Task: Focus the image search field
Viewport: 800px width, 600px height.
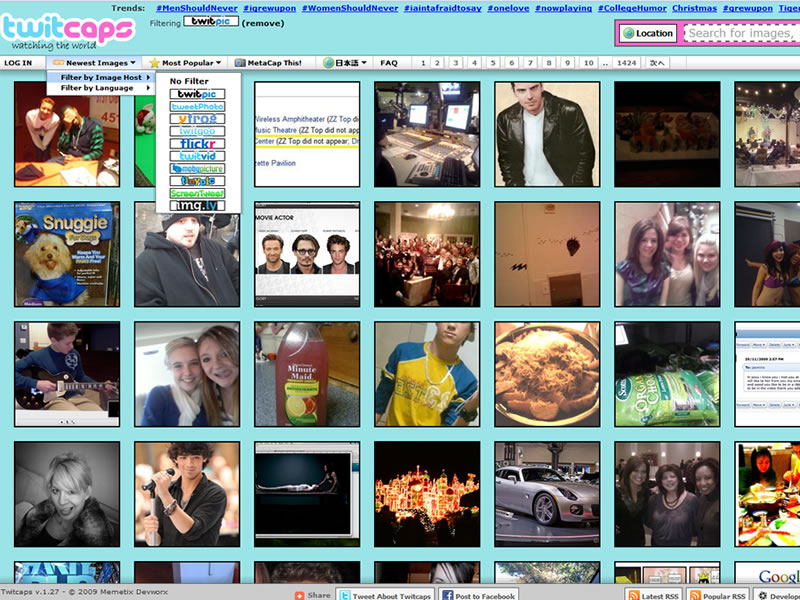Action: click(x=741, y=33)
